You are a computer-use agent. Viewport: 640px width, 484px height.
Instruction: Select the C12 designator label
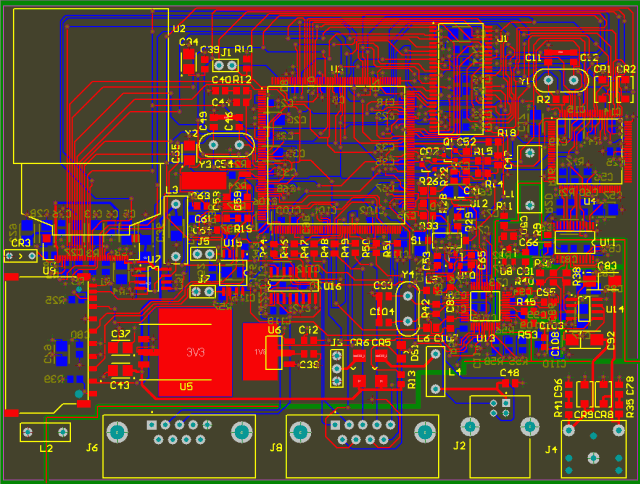click(x=589, y=58)
